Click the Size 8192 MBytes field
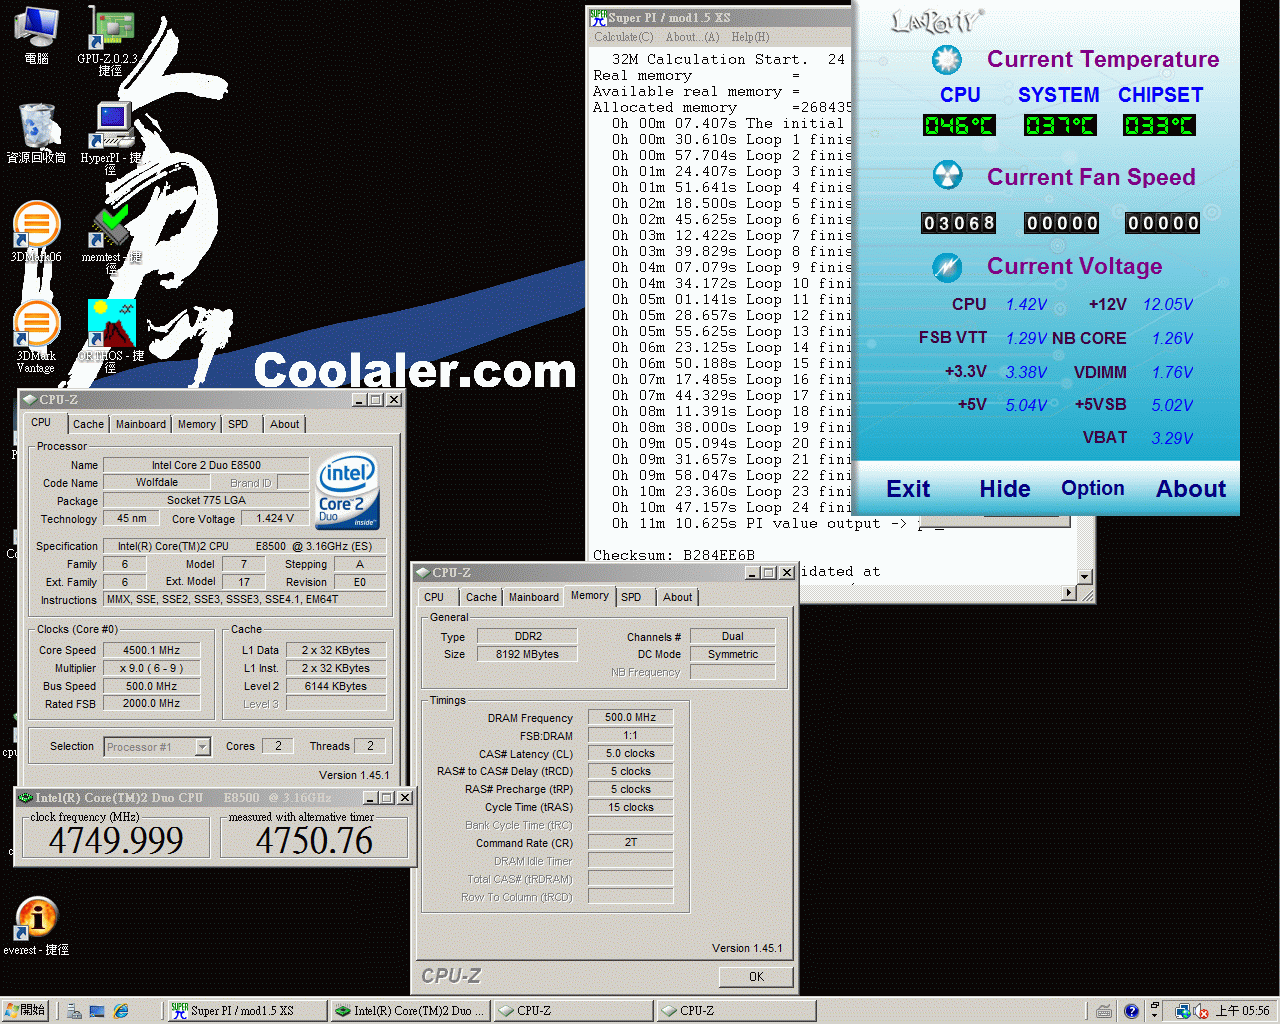Screen dimensions: 1280x1024 [527, 654]
